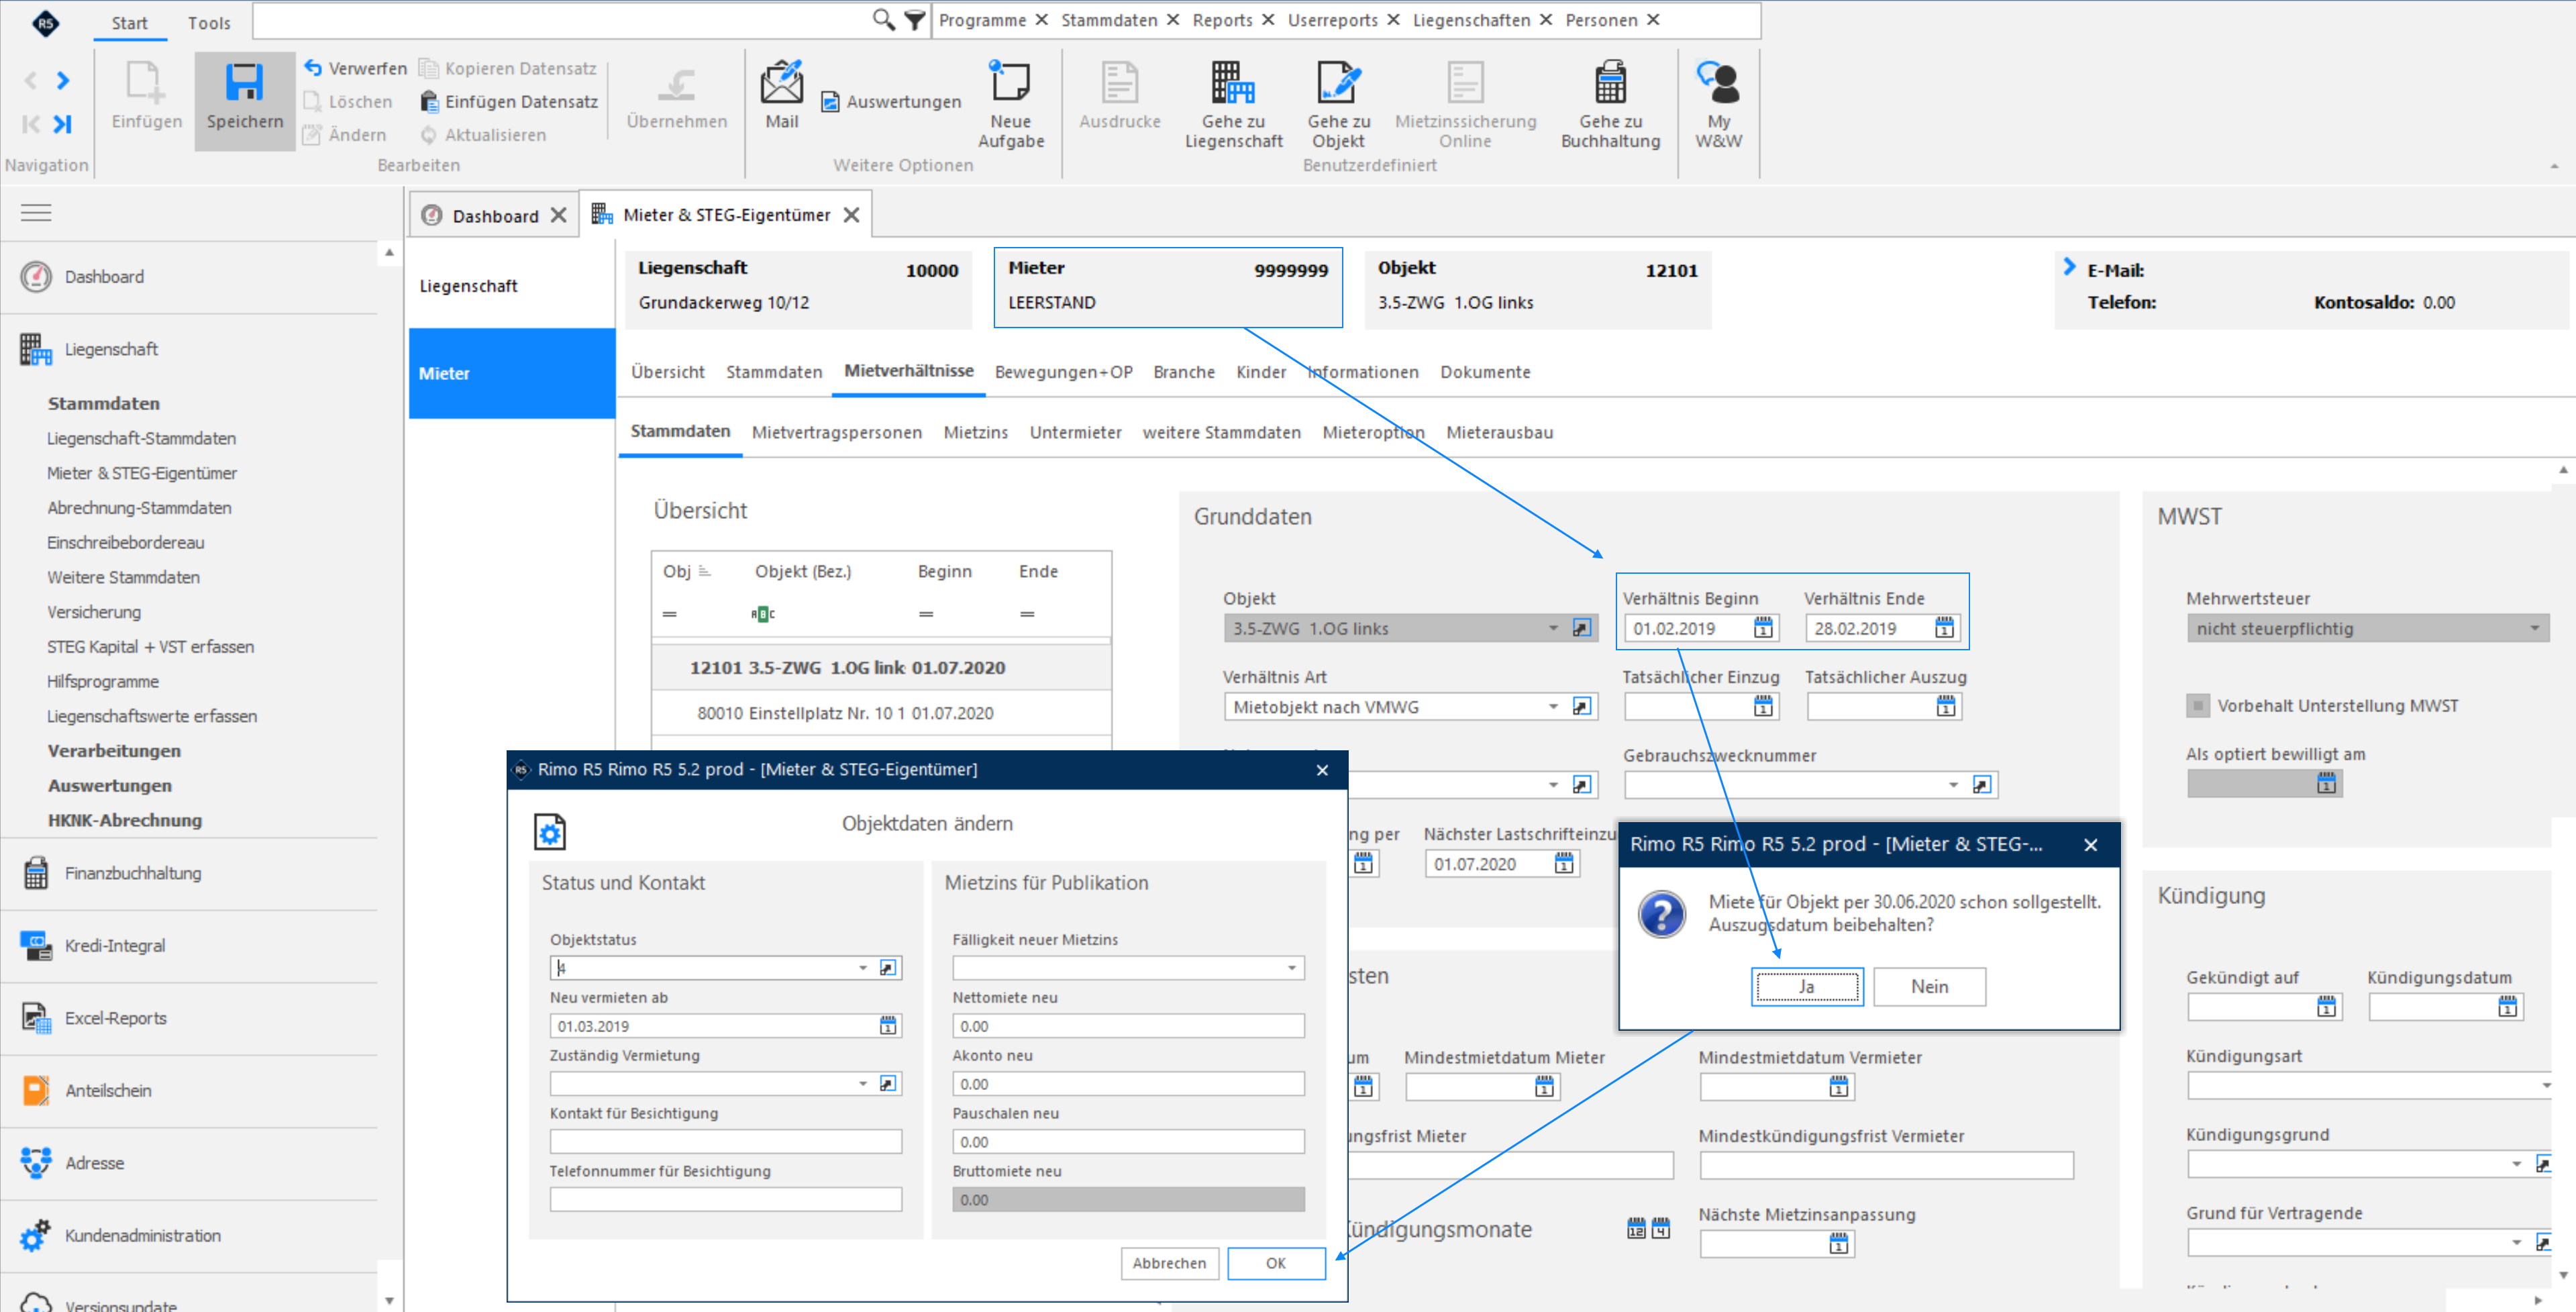Click the filter funnel icon
Viewport: 2576px width, 1312px height.
coord(914,20)
